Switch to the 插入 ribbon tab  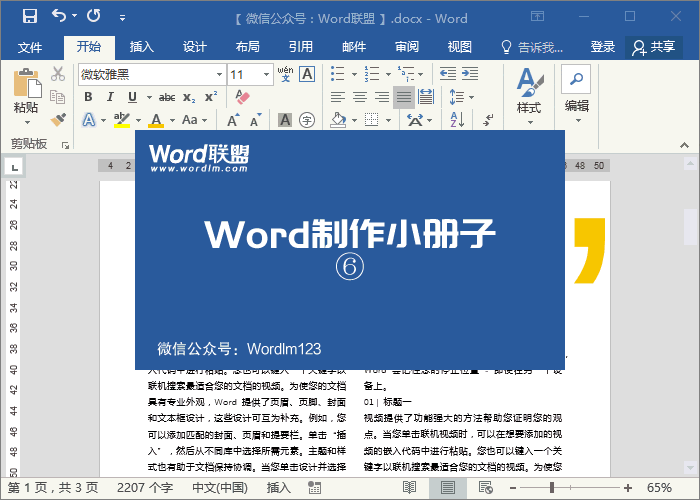click(142, 46)
